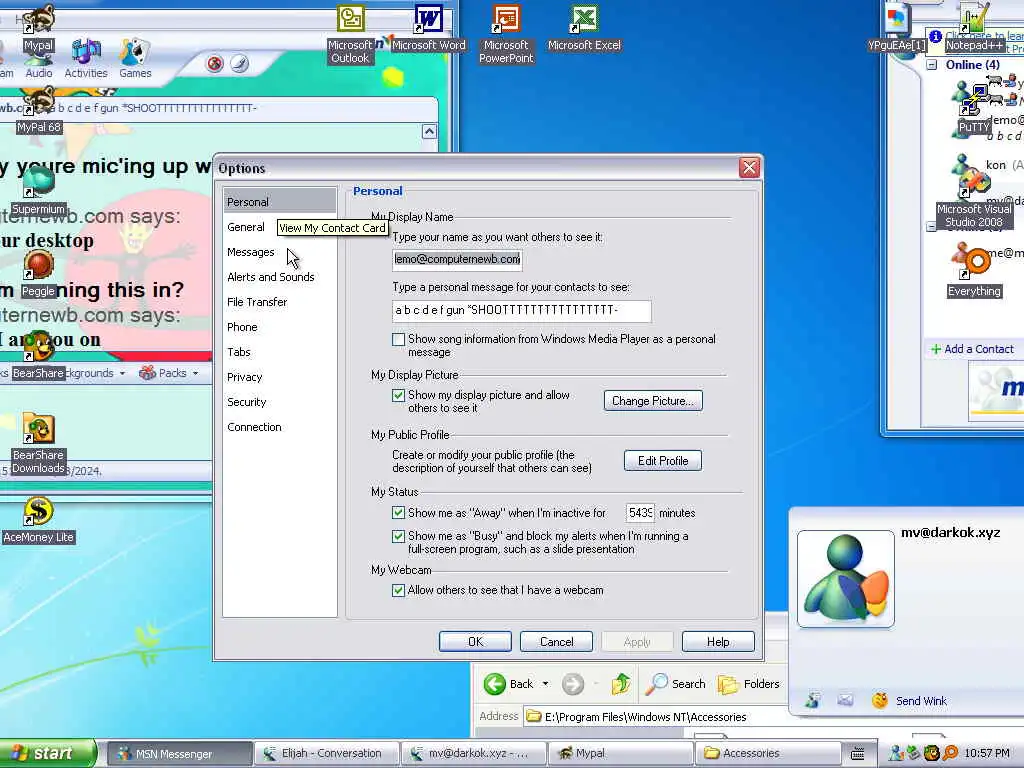Viewport: 1024px width, 768px height.
Task: Open the Back button dropdown arrow in Explorer
Action: pyautogui.click(x=545, y=684)
